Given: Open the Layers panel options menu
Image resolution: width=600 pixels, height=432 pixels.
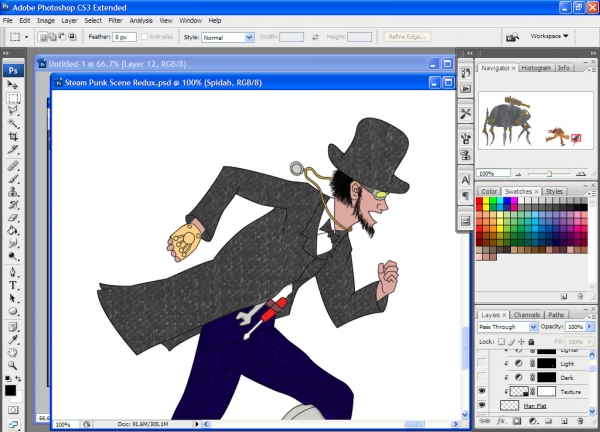Looking at the screenshot, I should (x=592, y=317).
